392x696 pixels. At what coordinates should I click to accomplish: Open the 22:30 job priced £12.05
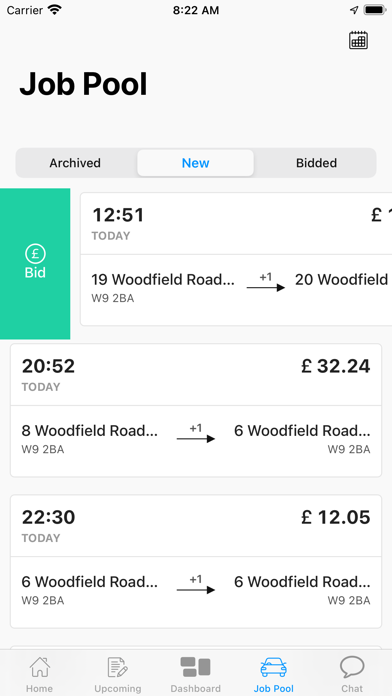click(x=196, y=561)
